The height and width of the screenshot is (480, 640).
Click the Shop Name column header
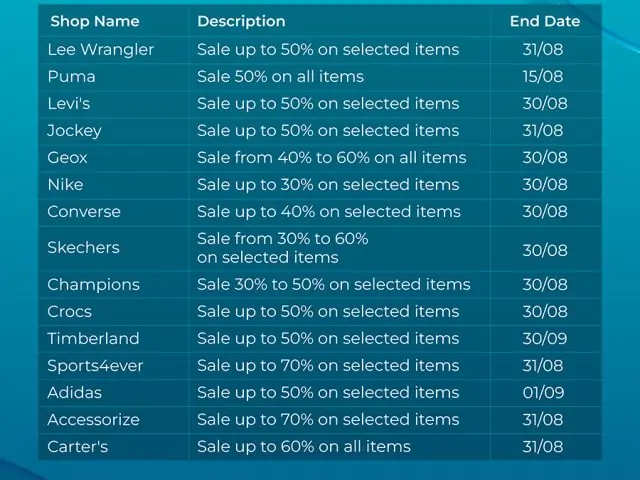(95, 21)
